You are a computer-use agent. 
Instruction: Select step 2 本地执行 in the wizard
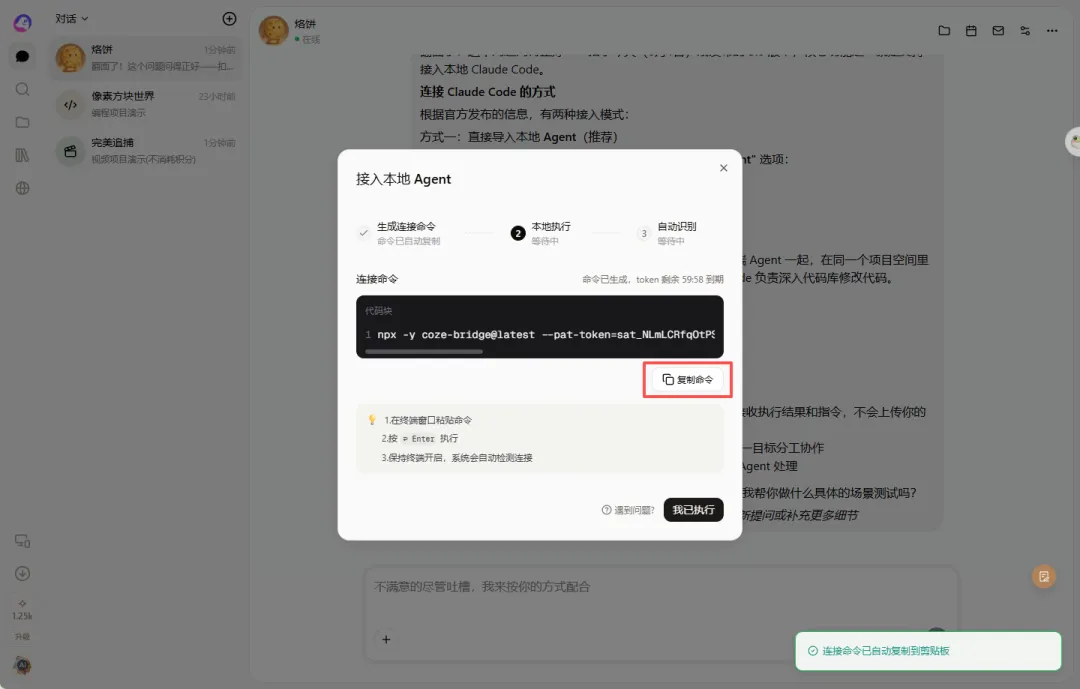(541, 233)
